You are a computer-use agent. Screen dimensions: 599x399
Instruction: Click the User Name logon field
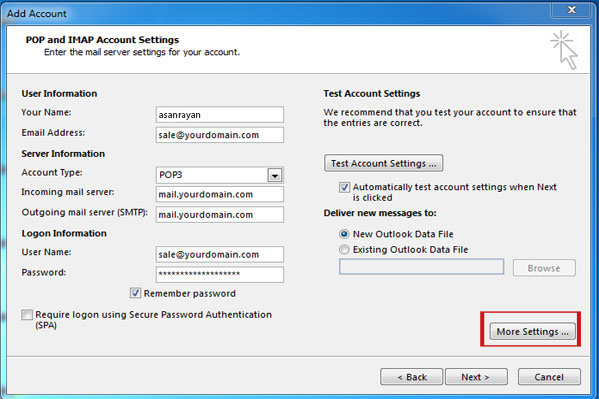point(220,254)
